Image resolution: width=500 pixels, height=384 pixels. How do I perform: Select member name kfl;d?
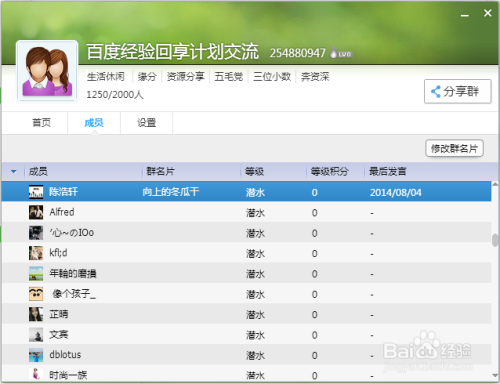pos(58,253)
